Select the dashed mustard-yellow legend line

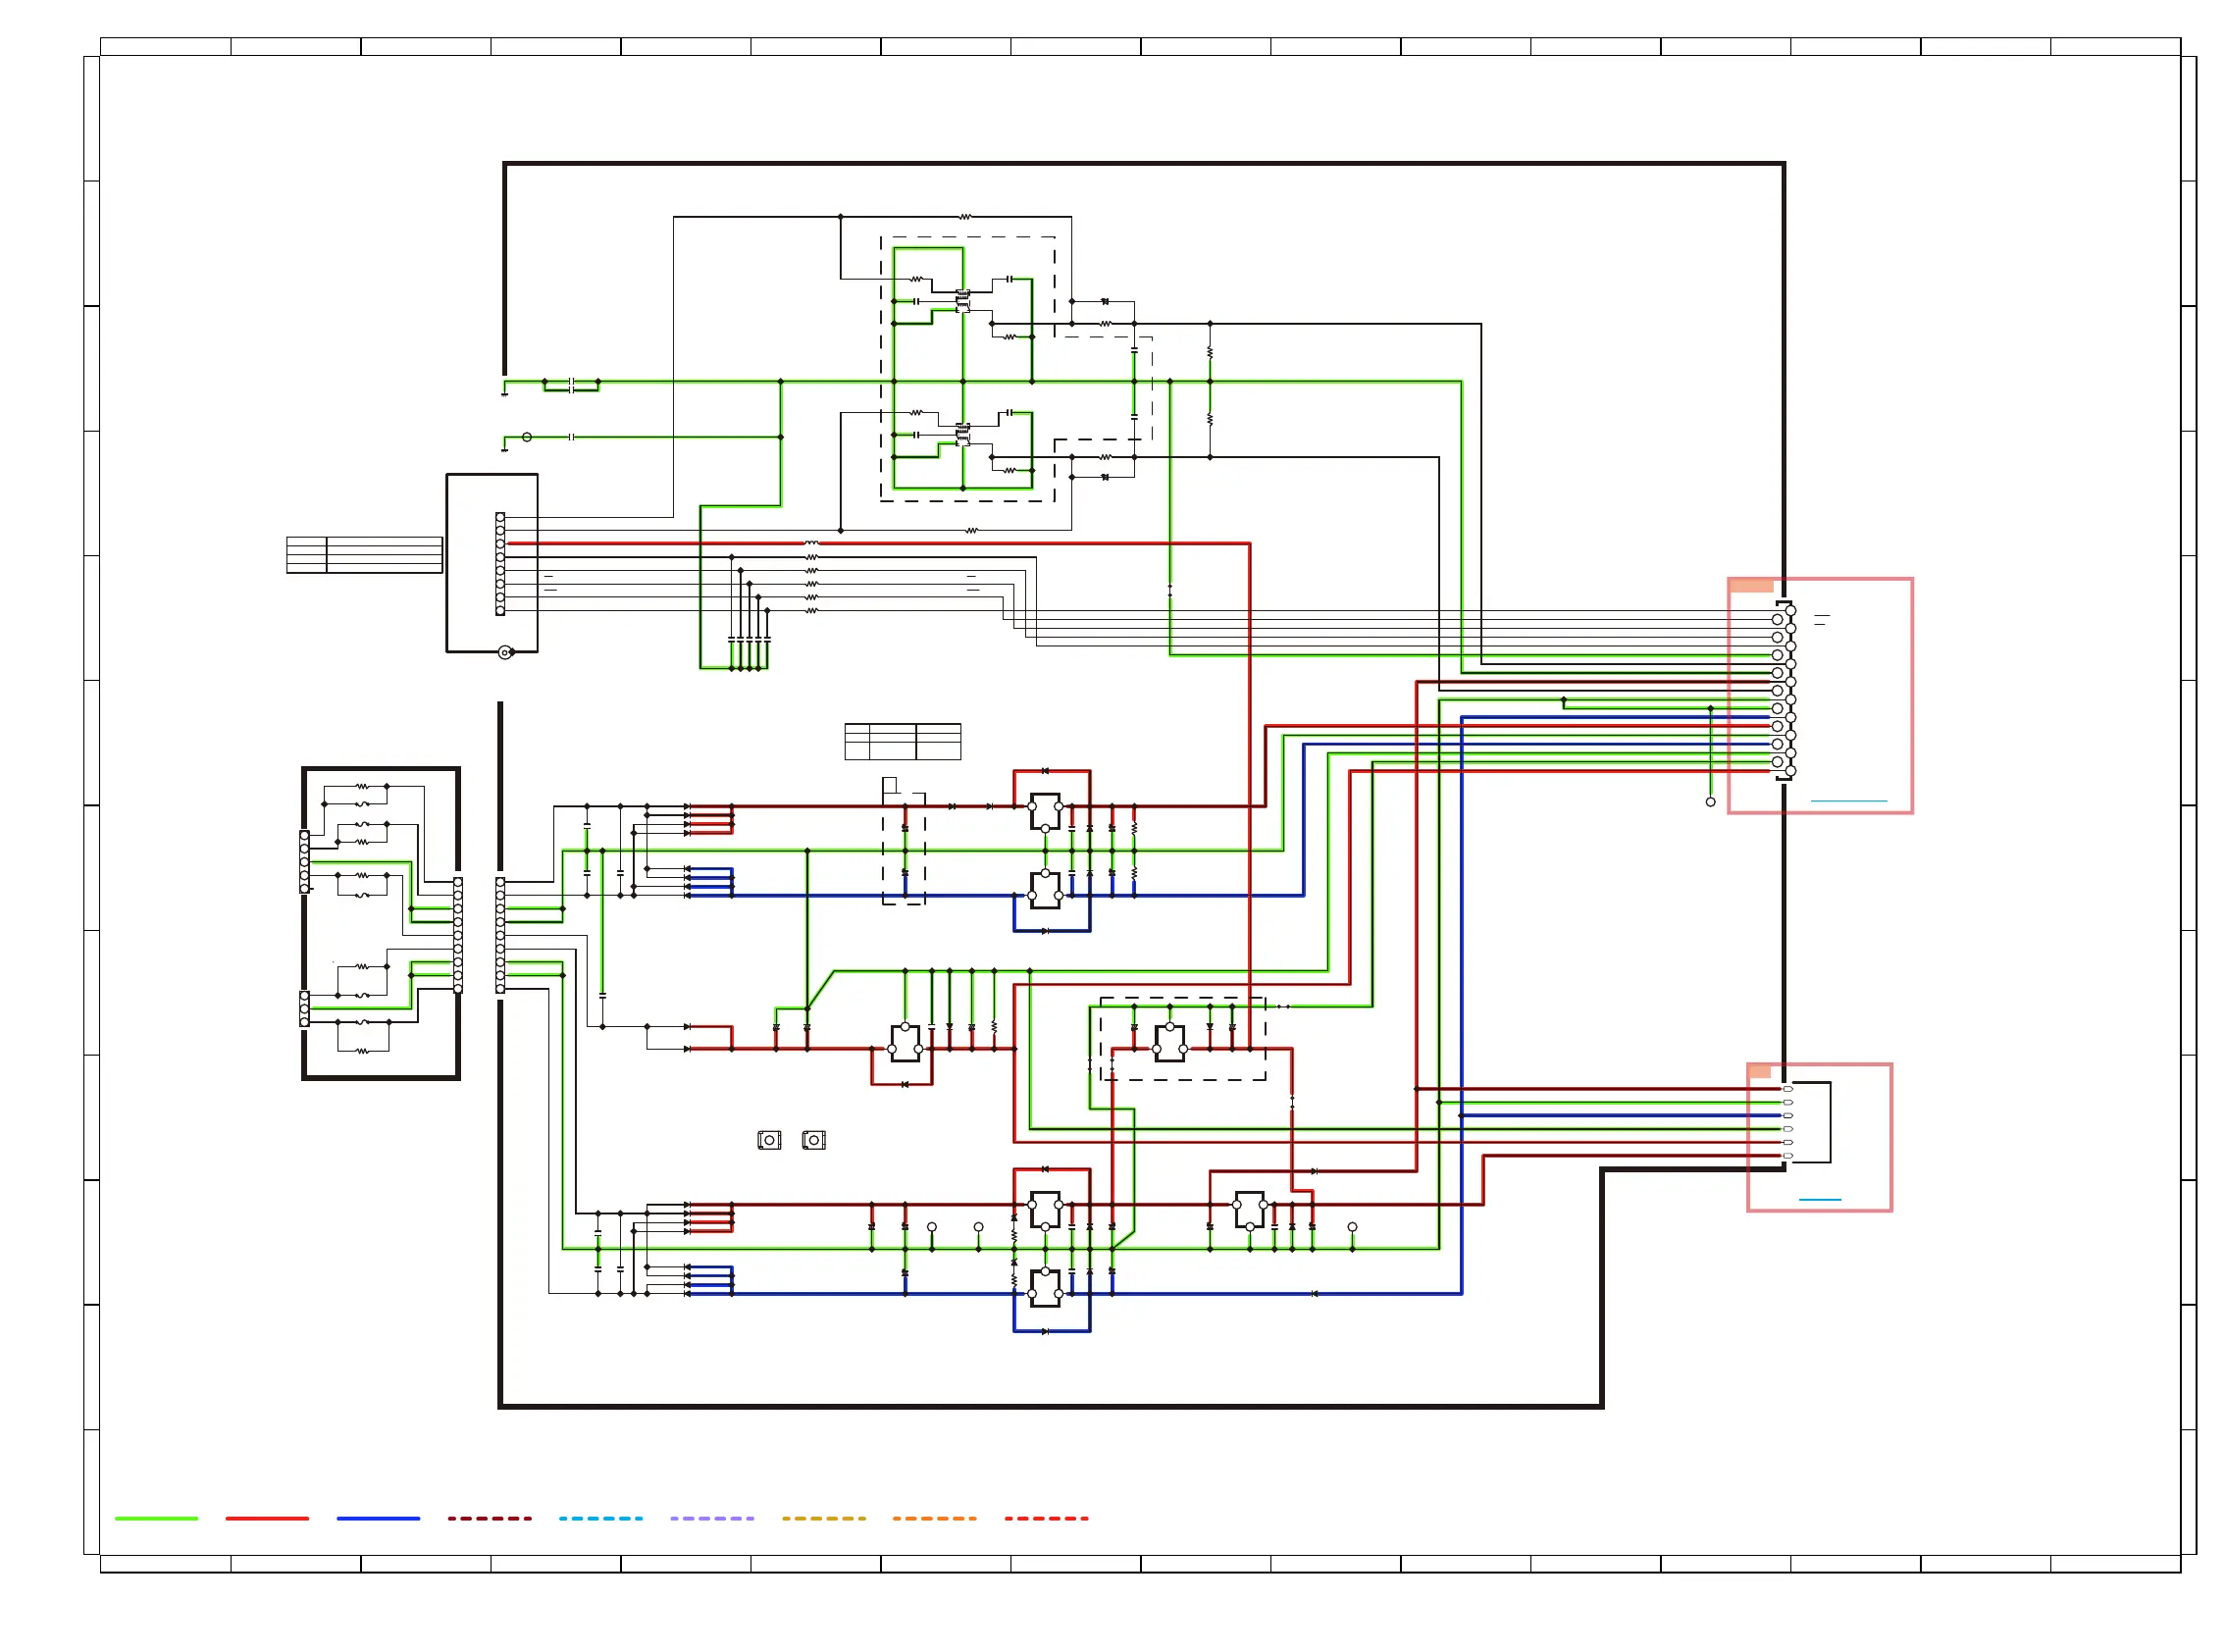[x=823, y=1518]
